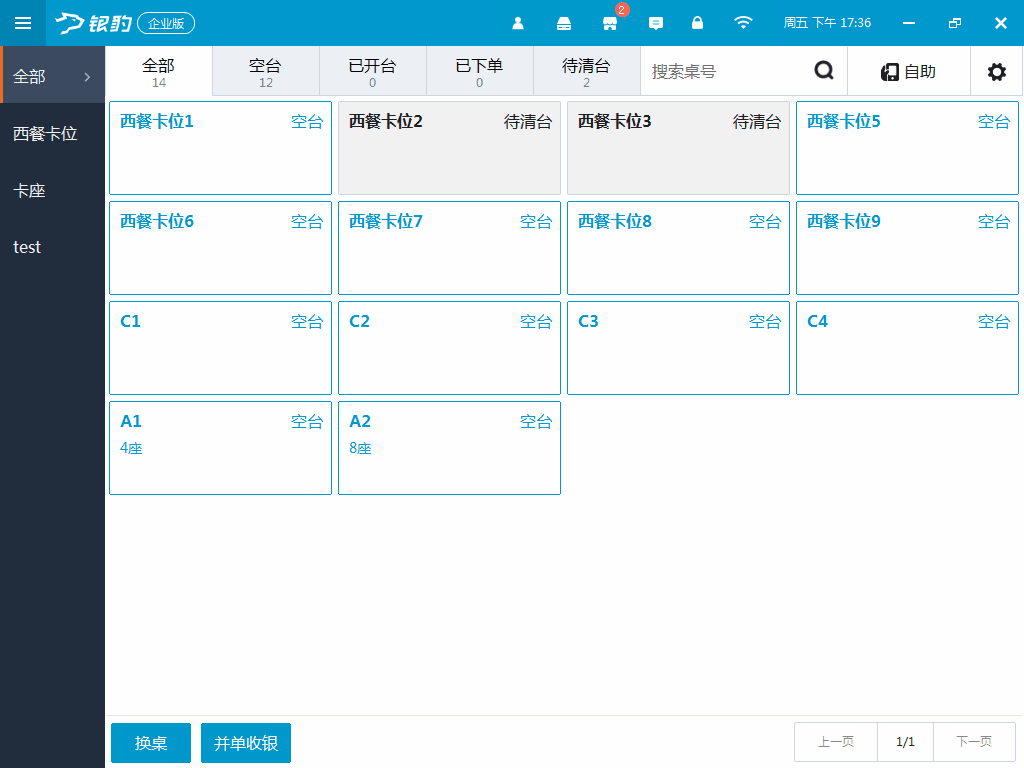Lock the screen with the padlock icon
The image size is (1024, 768).
tap(697, 23)
